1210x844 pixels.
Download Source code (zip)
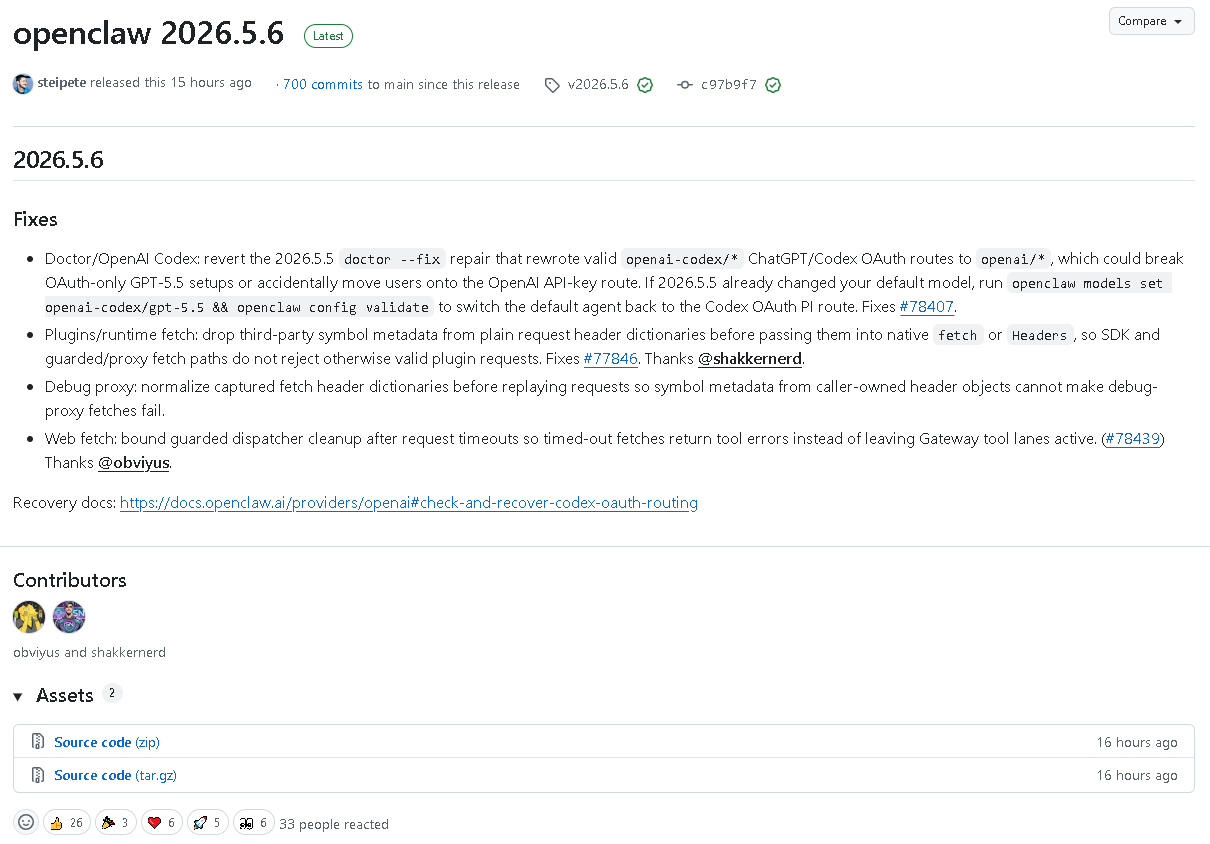point(107,742)
